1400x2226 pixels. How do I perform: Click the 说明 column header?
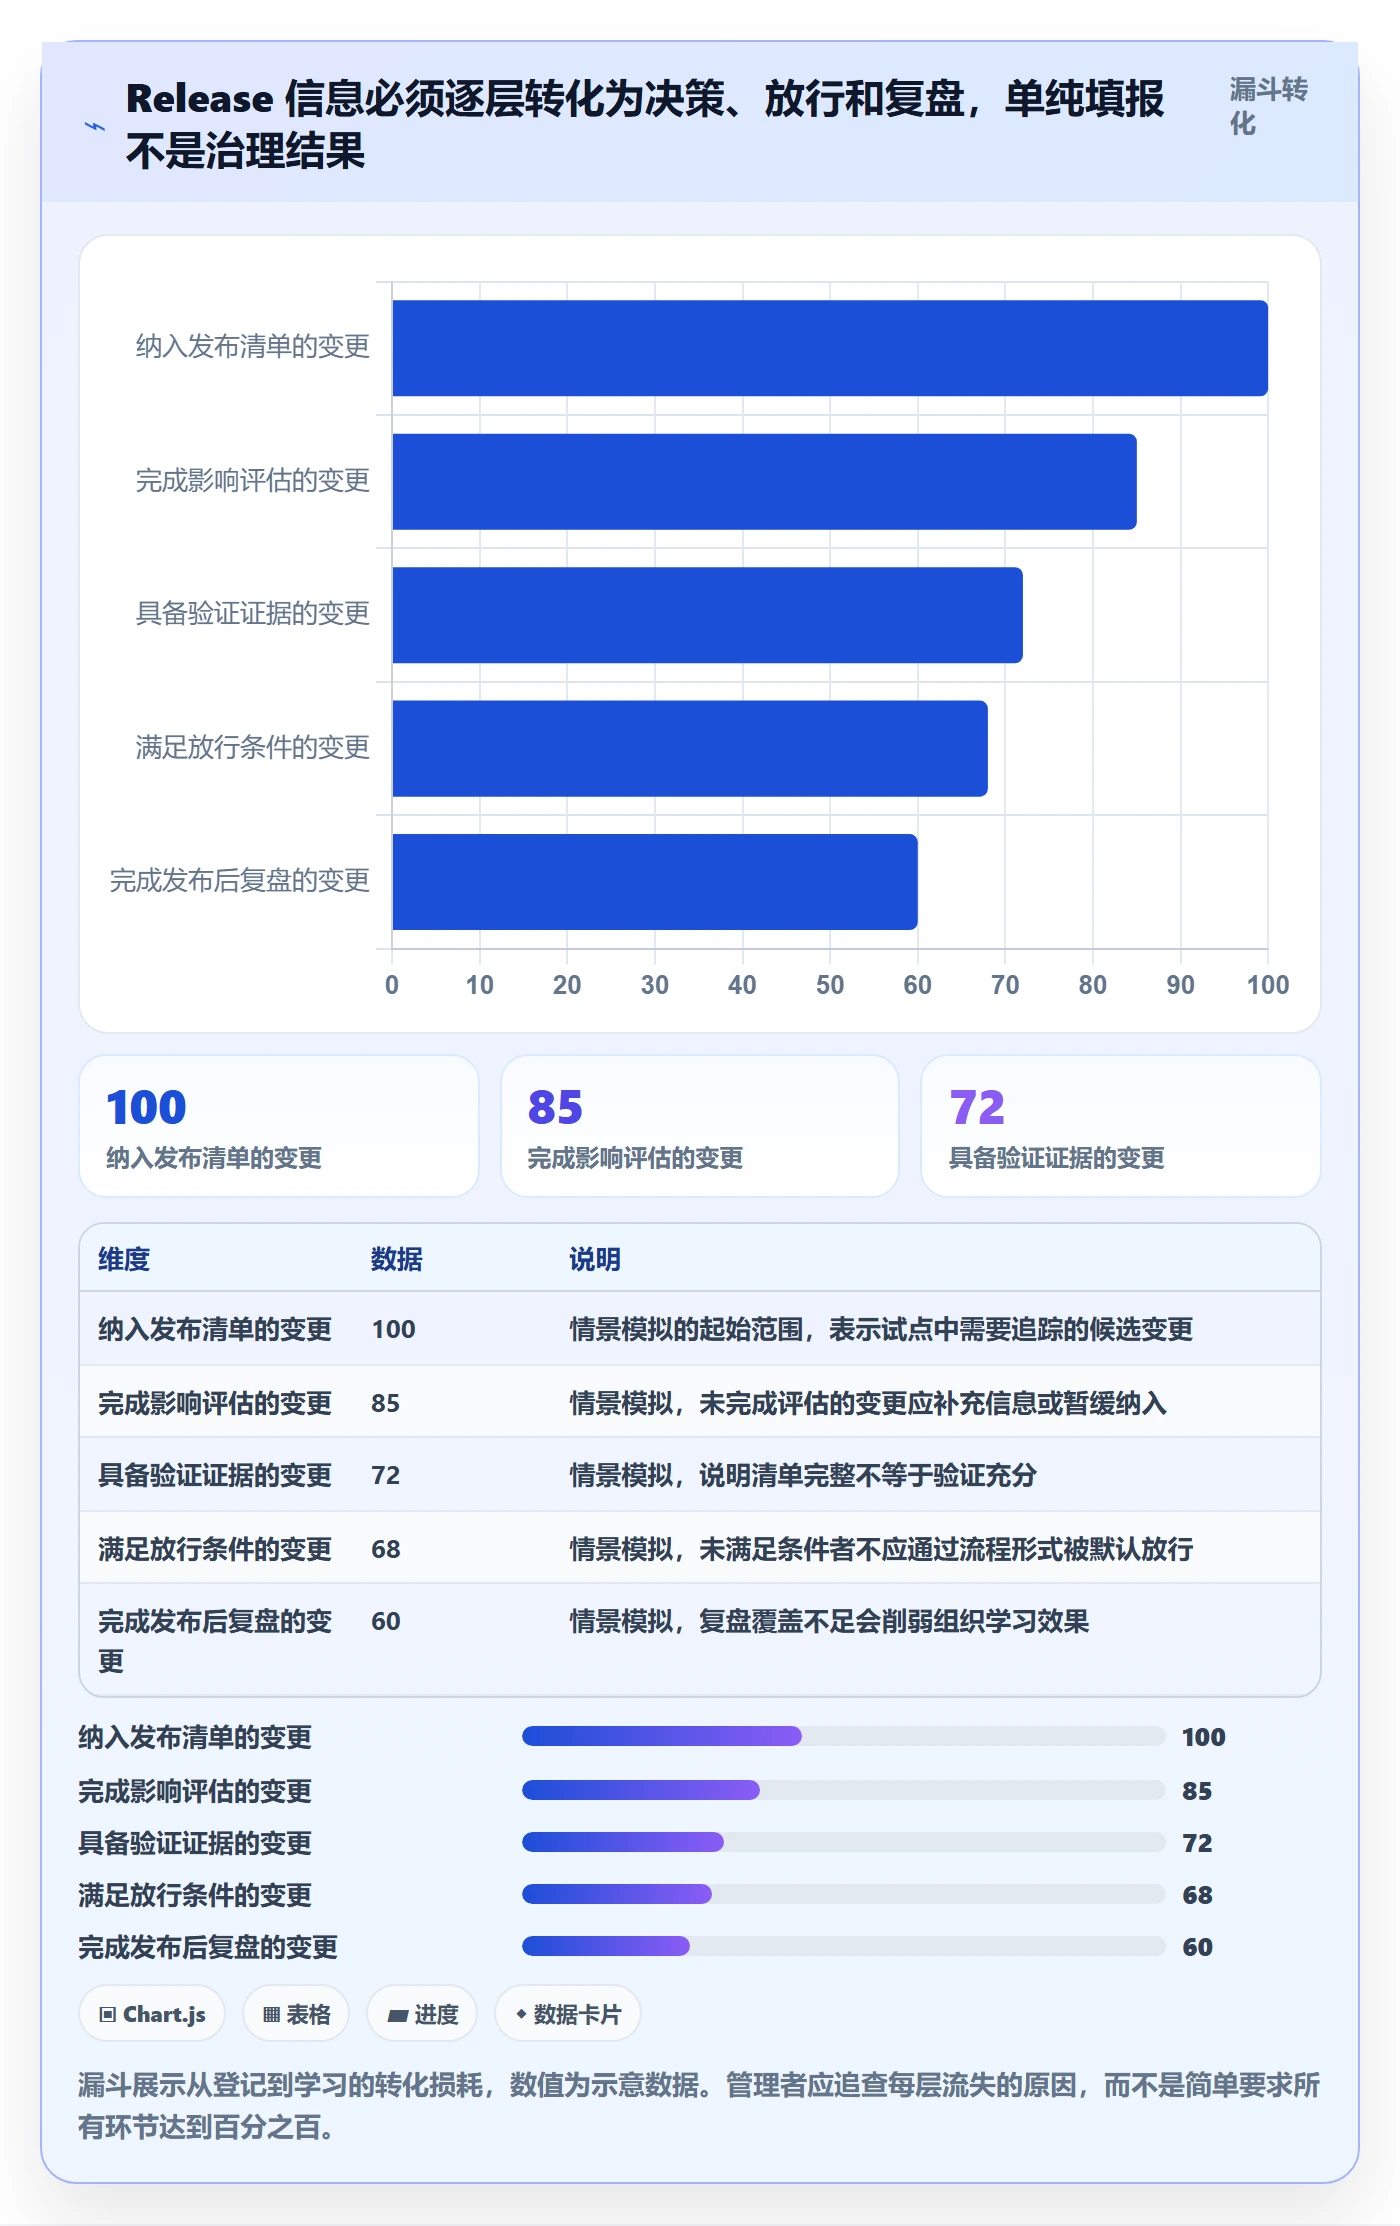coord(595,1259)
